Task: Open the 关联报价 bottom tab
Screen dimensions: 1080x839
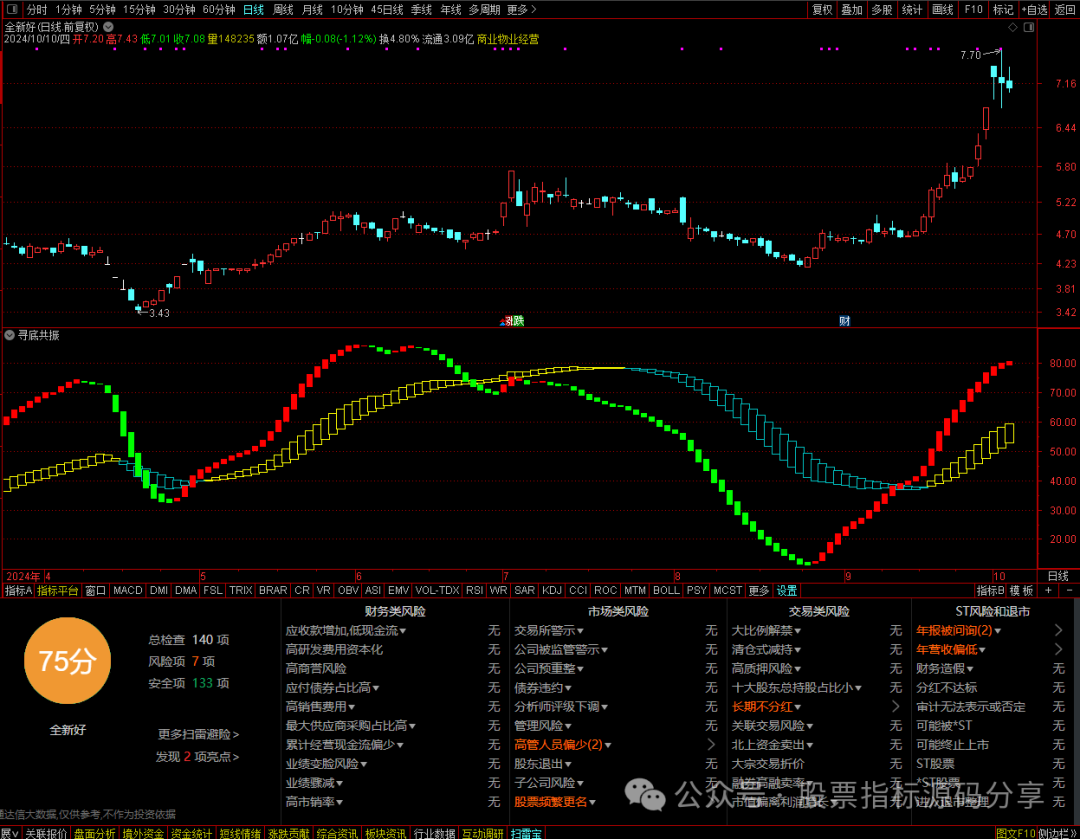Action: click(x=46, y=833)
